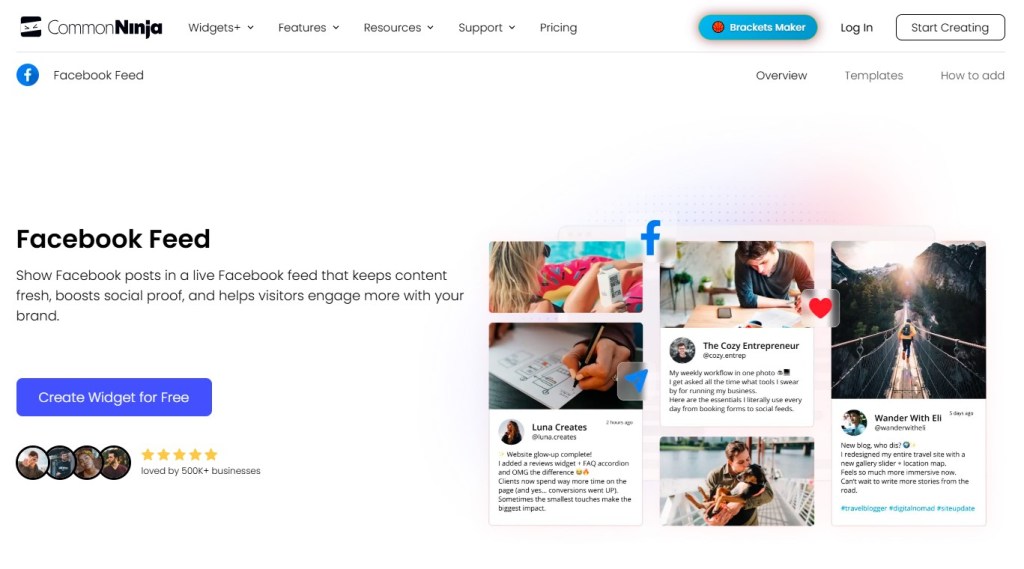
Task: Click the floating Facebook 'f' logo
Action: 651,238
